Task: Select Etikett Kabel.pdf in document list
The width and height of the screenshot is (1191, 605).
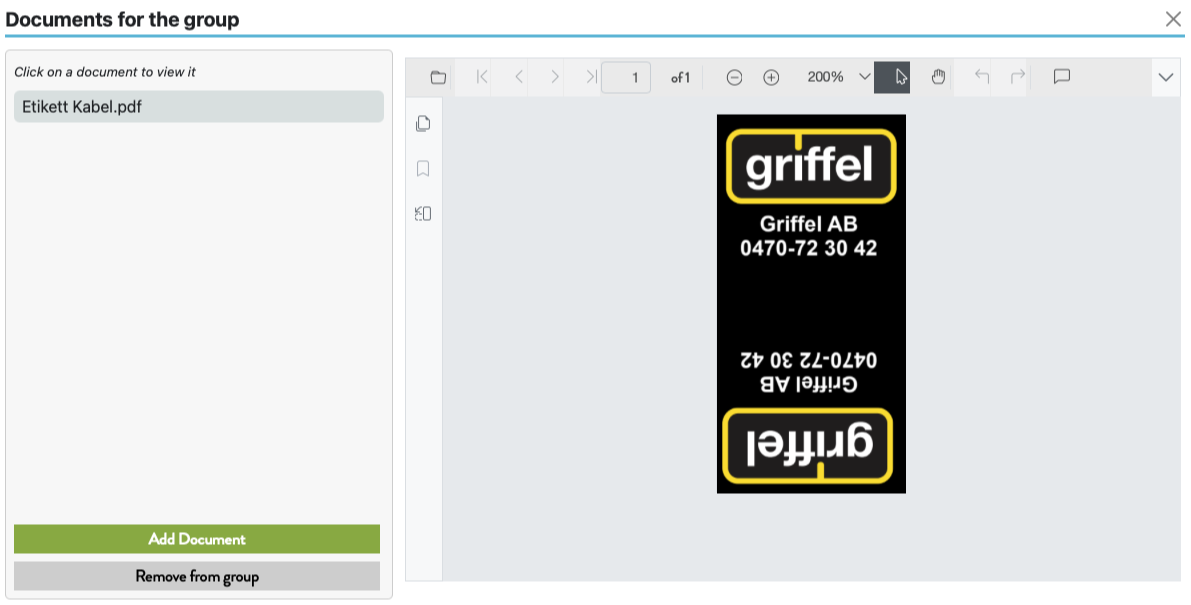Action: 198,107
